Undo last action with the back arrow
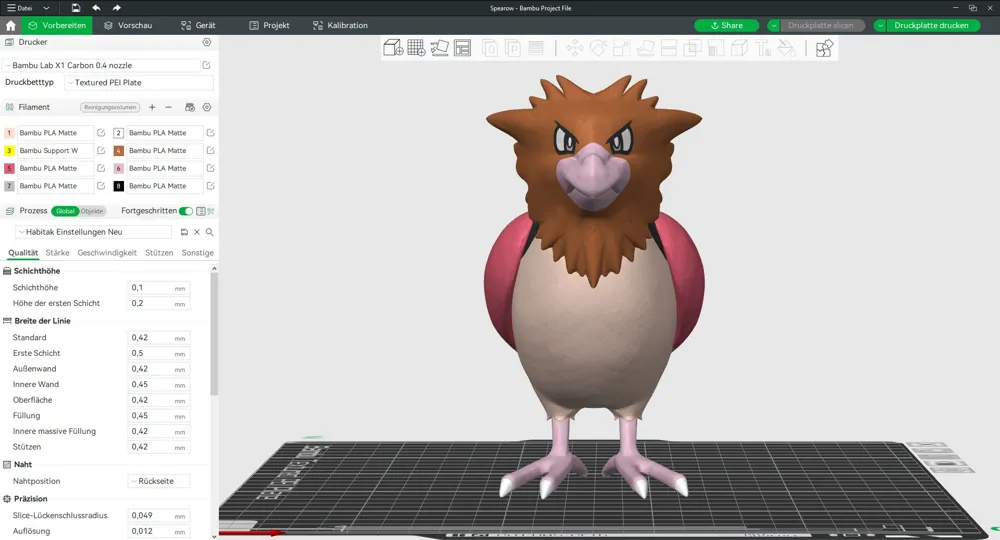 pyautogui.click(x=96, y=8)
